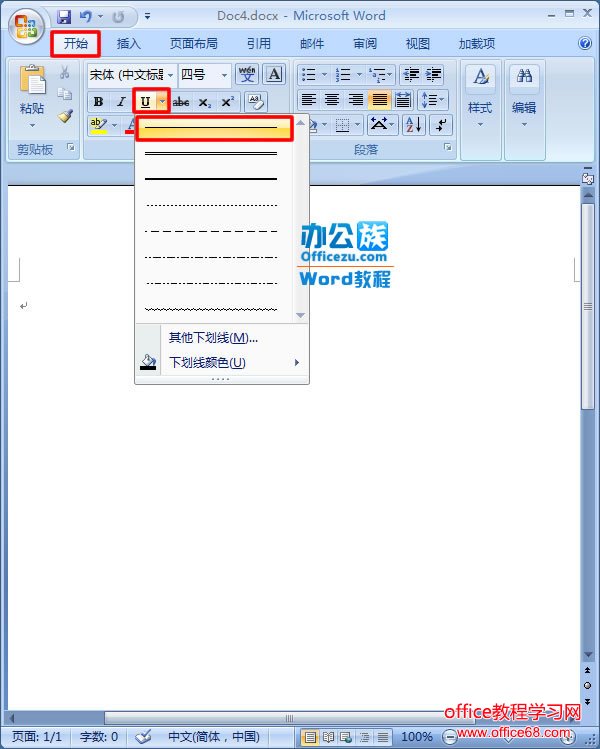600x749 pixels.
Task: Open clipboard group dialog launcher
Action: (x=71, y=147)
